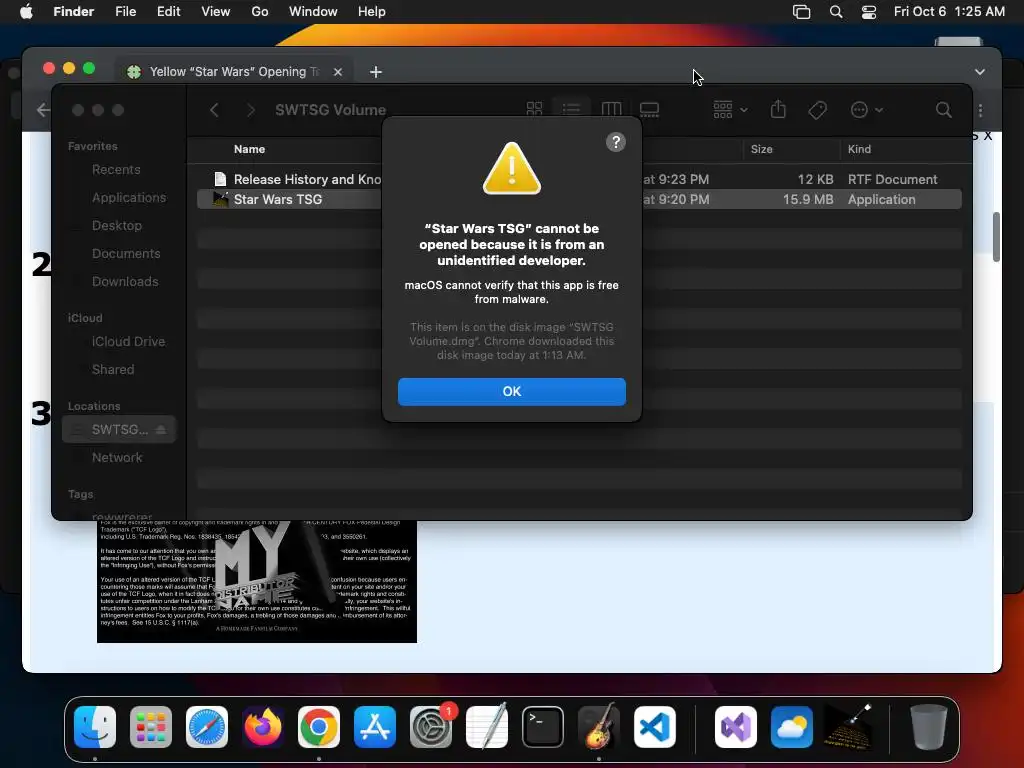Select the Yellow Star Wars browser tab
Image resolution: width=1024 pixels, height=768 pixels.
click(x=234, y=72)
